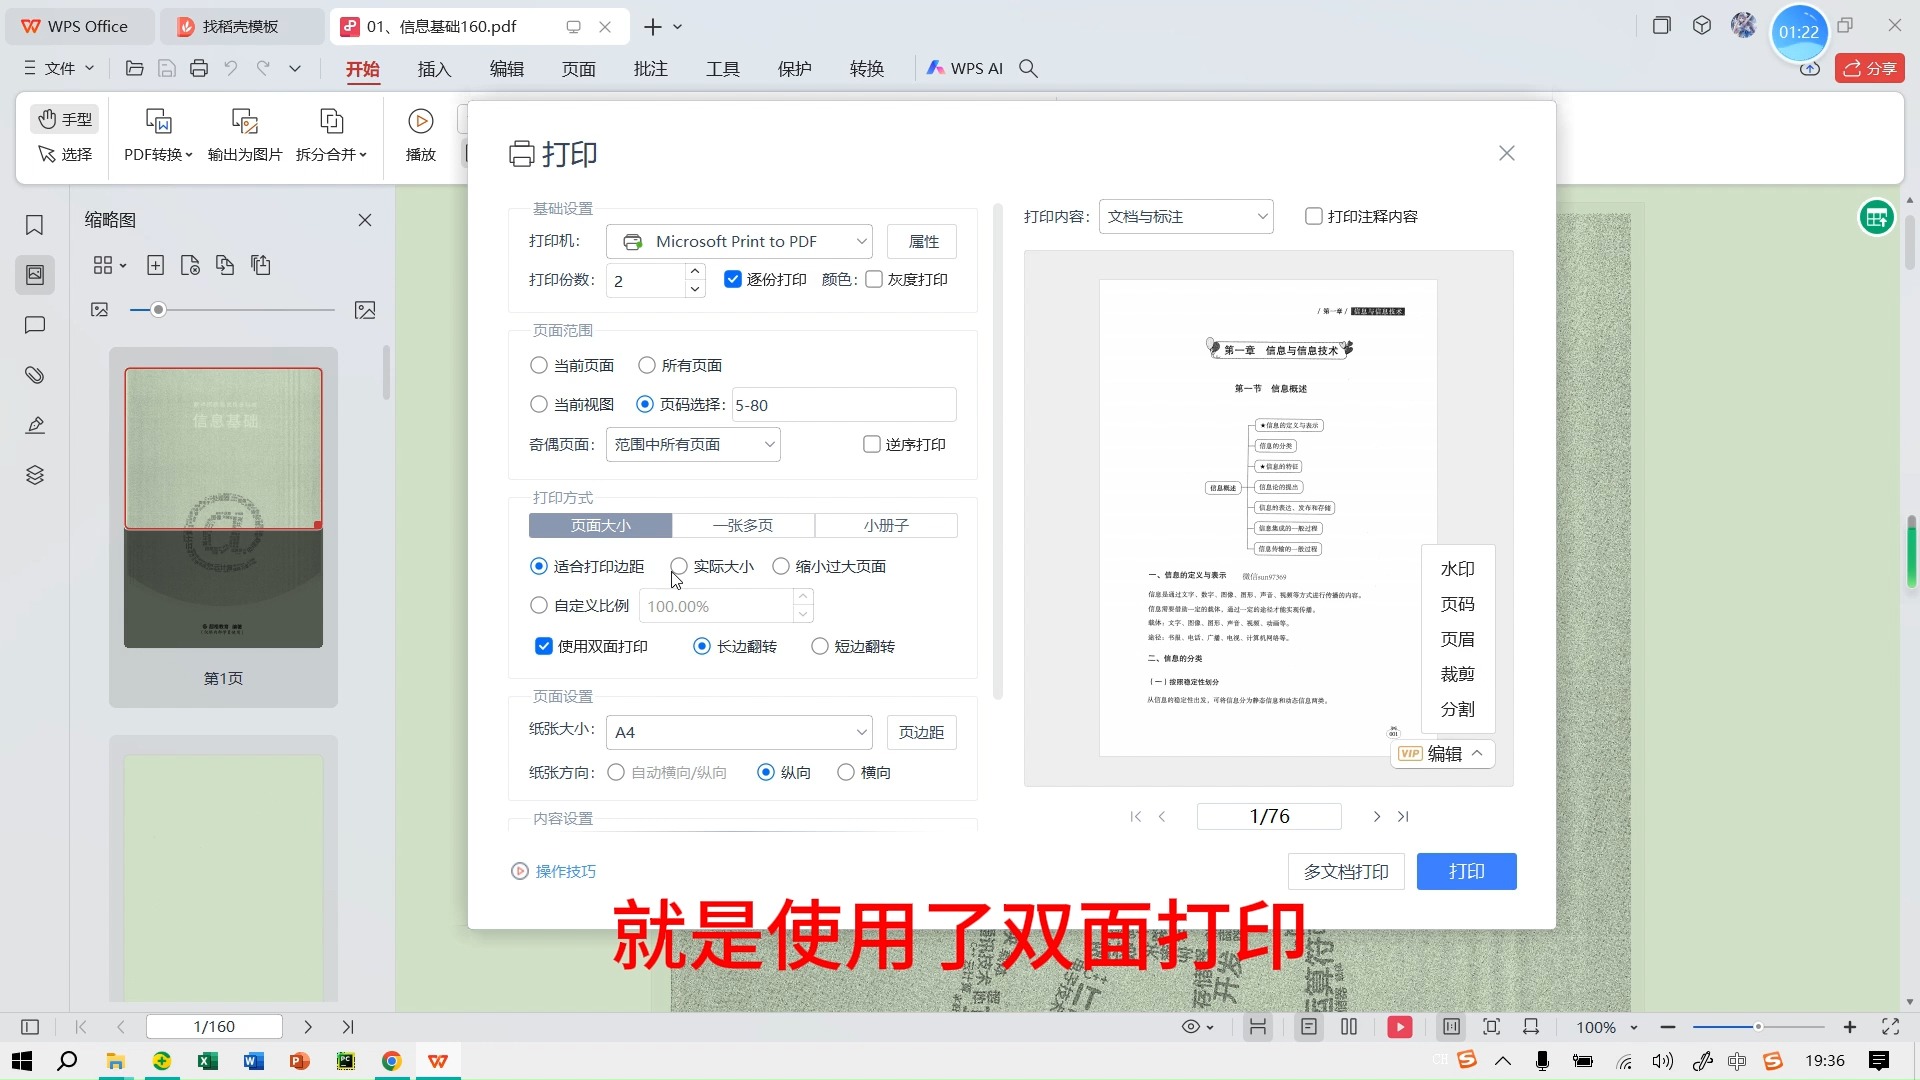Click the 多文档打印 button
Viewport: 1920px width, 1080px height.
[x=1346, y=871]
